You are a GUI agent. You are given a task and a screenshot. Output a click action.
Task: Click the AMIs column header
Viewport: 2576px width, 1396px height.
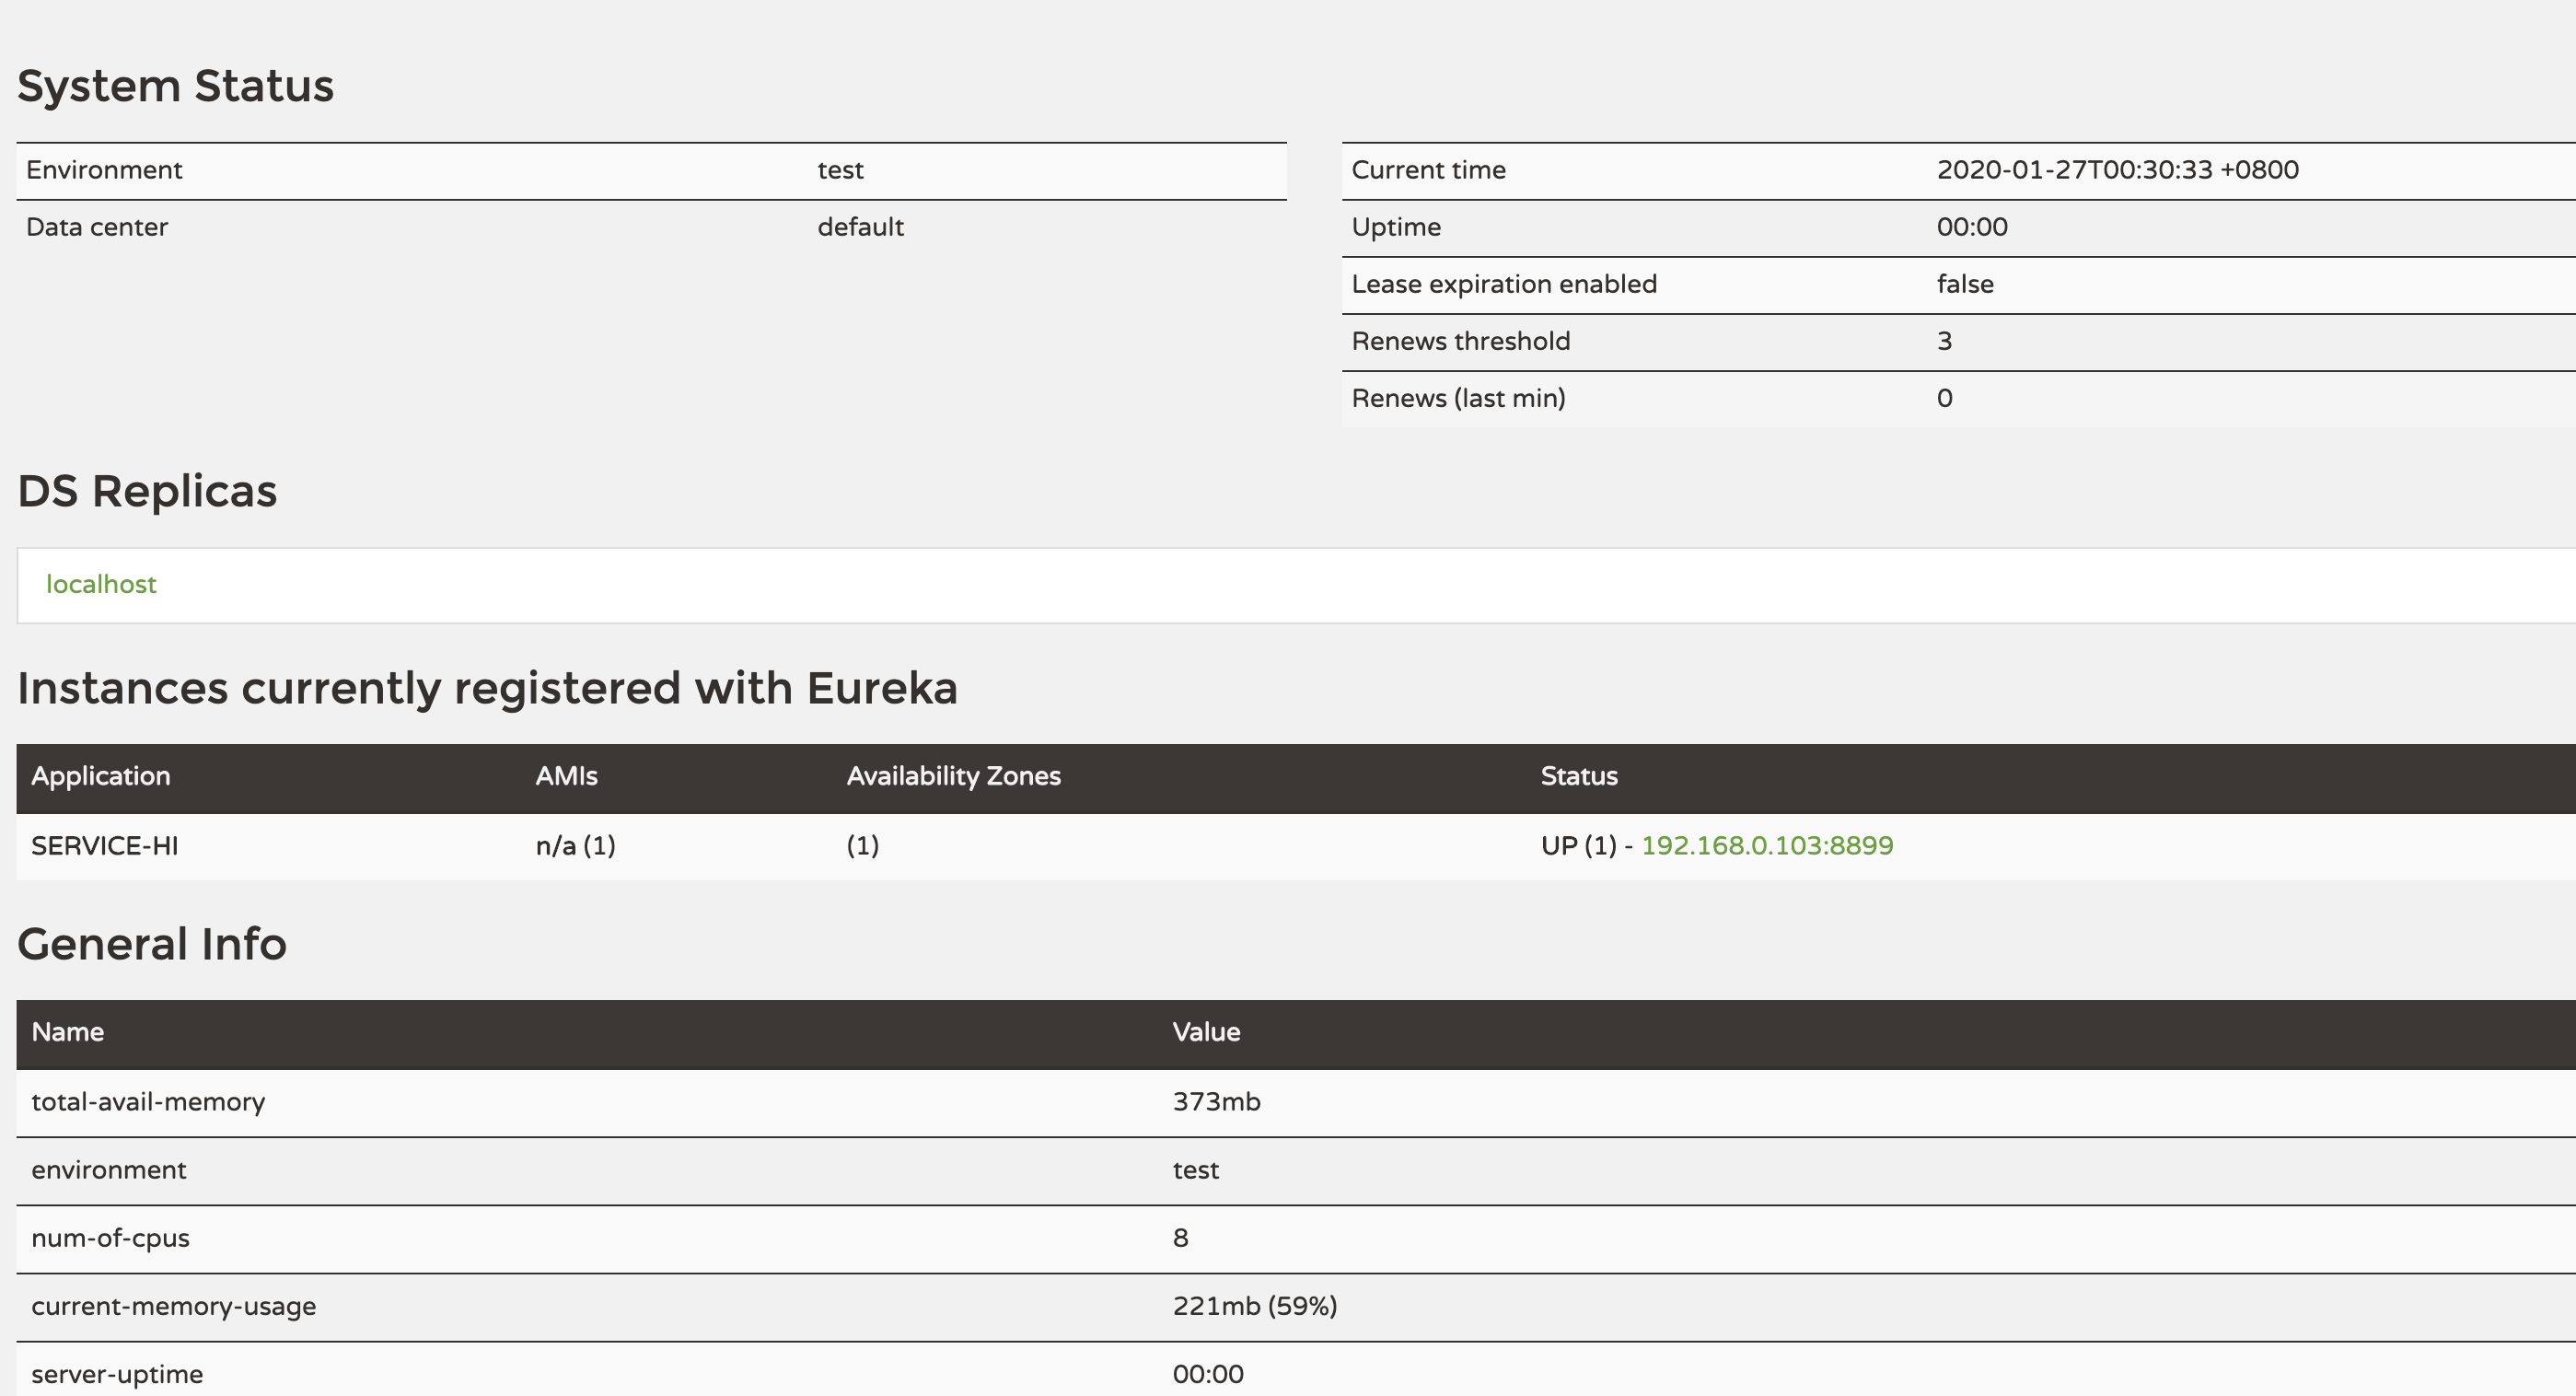[567, 776]
